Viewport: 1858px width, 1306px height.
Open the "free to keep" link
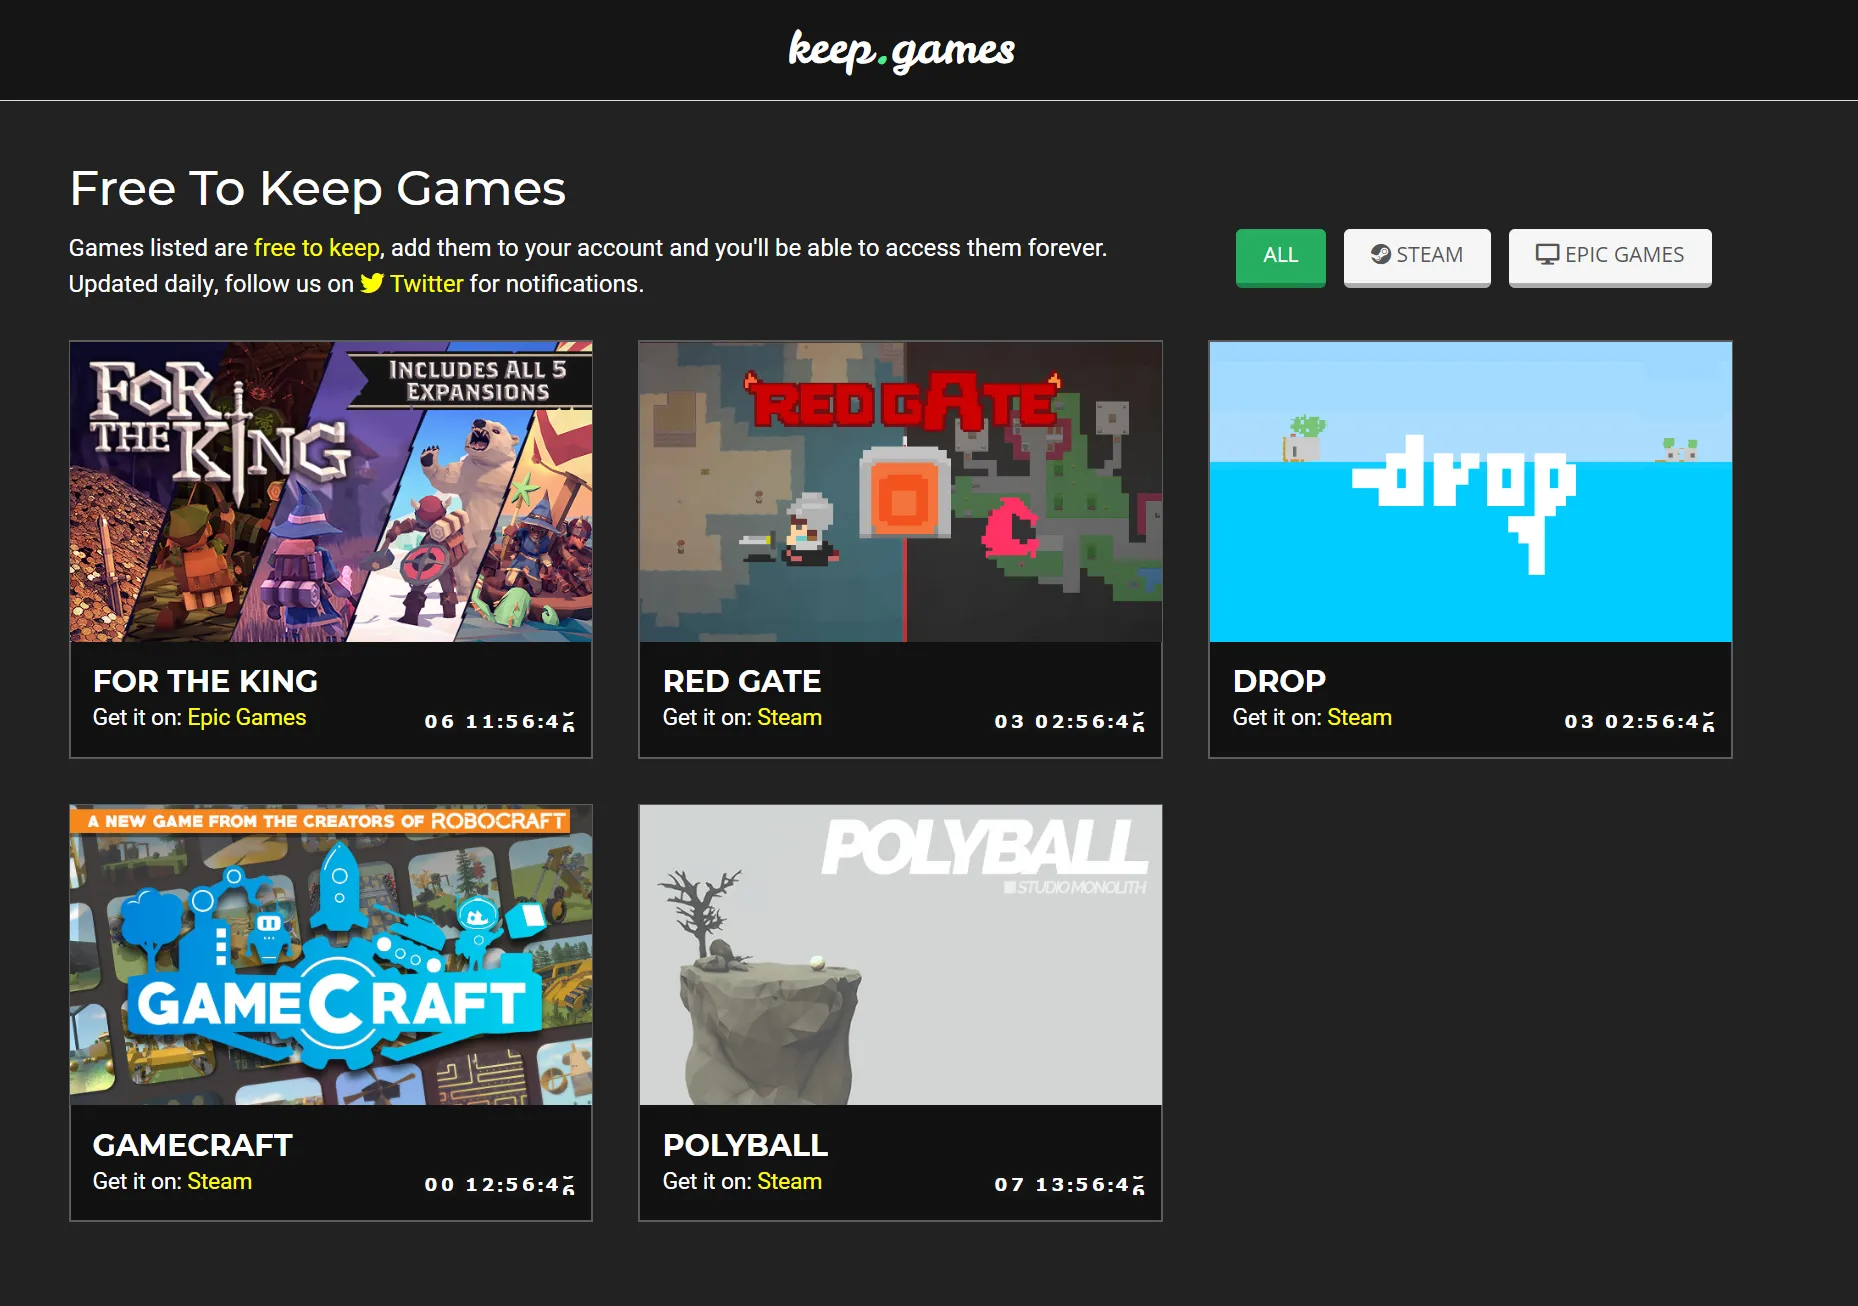click(315, 247)
